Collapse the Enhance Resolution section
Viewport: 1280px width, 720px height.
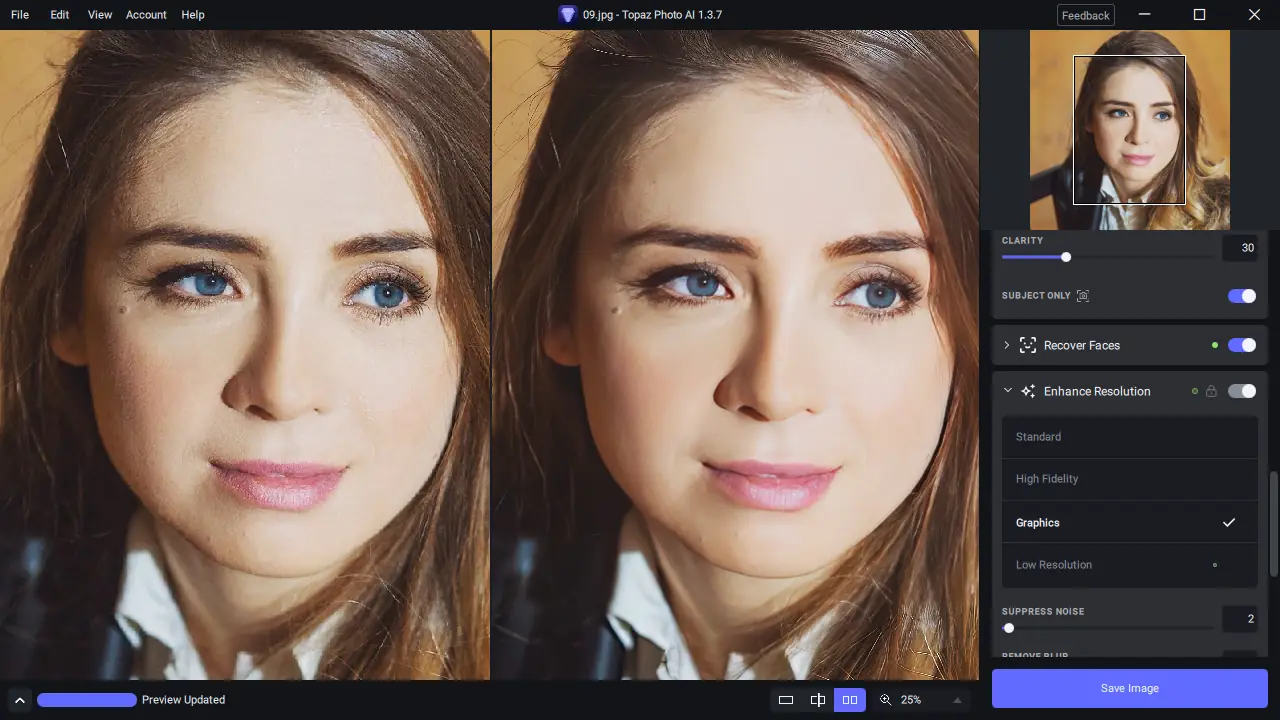(x=1007, y=391)
